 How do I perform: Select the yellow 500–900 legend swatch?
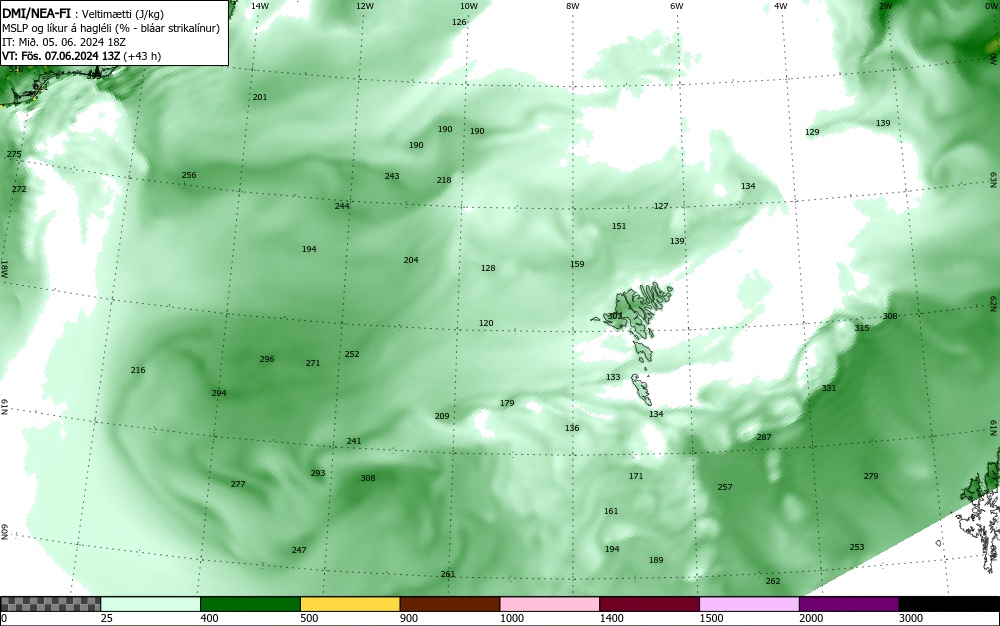[350, 604]
